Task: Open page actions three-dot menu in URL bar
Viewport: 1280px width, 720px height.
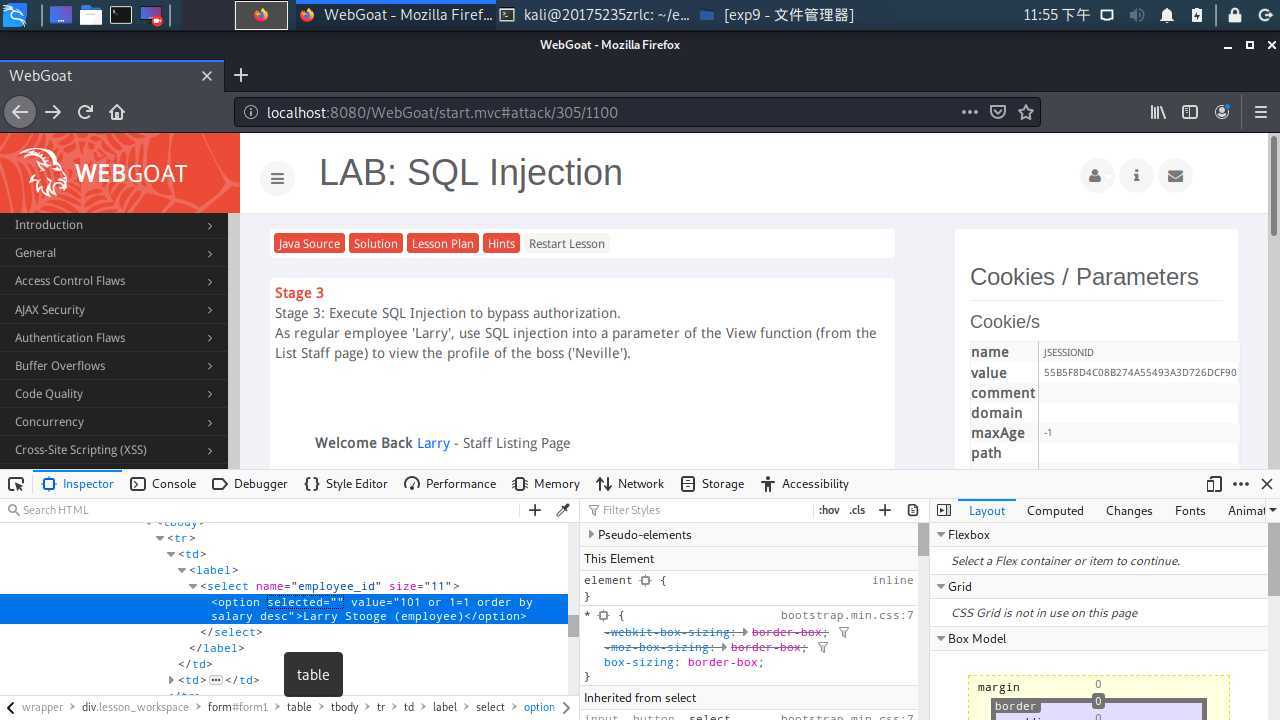Action: (969, 112)
